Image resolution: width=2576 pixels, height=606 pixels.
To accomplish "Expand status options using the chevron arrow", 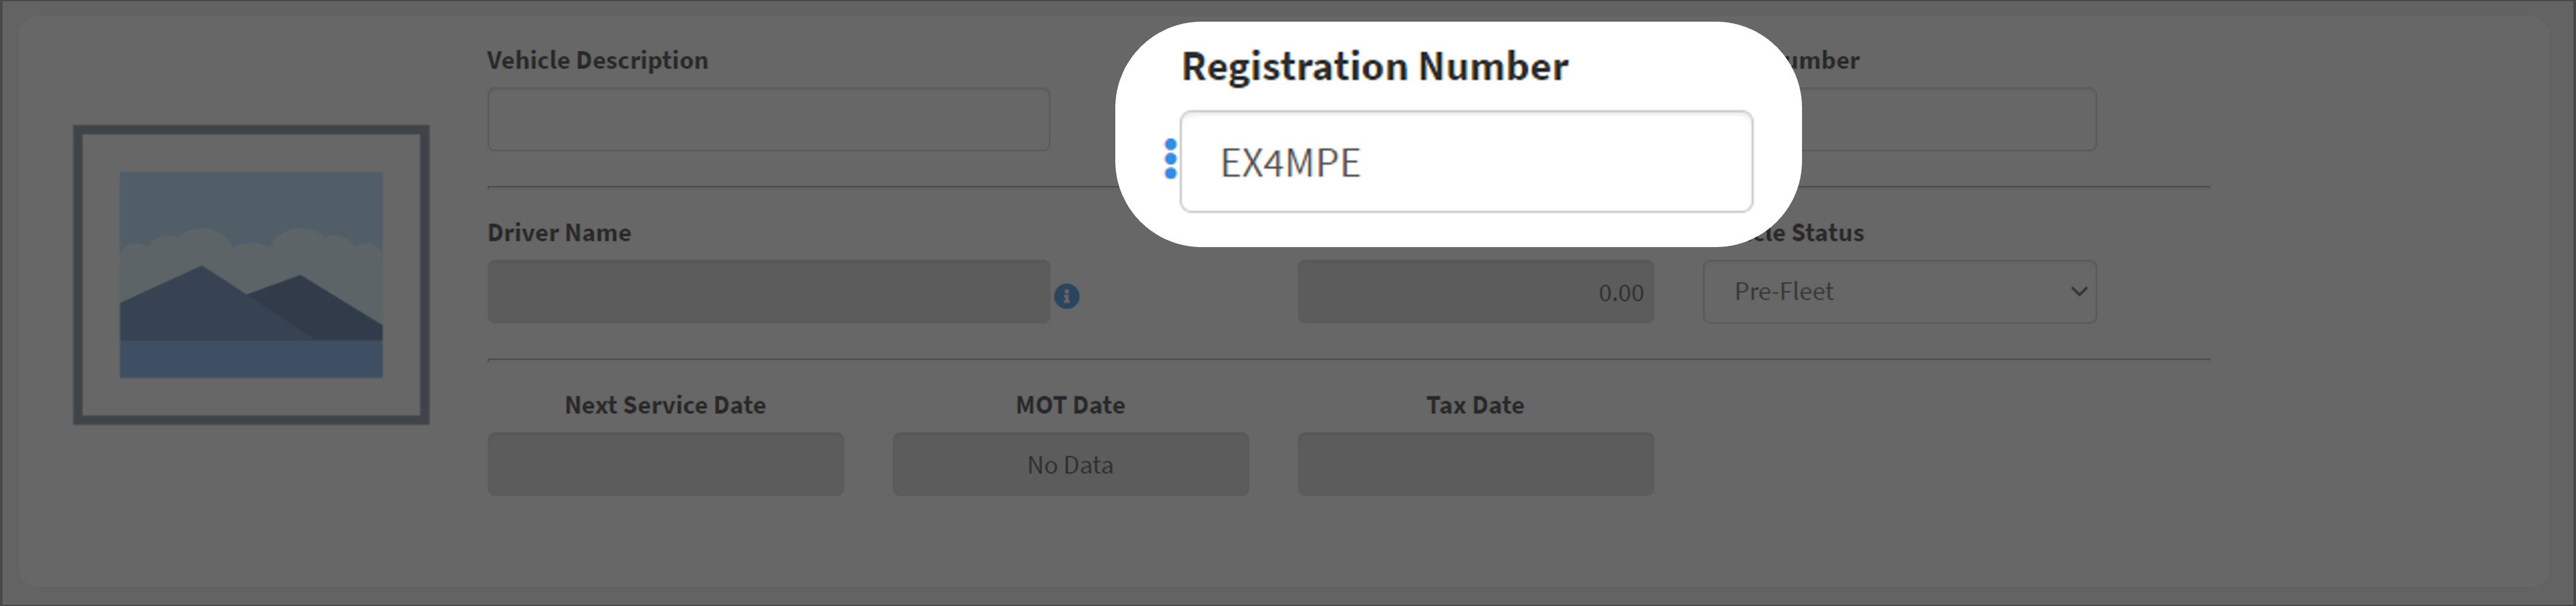I will [x=2078, y=292].
